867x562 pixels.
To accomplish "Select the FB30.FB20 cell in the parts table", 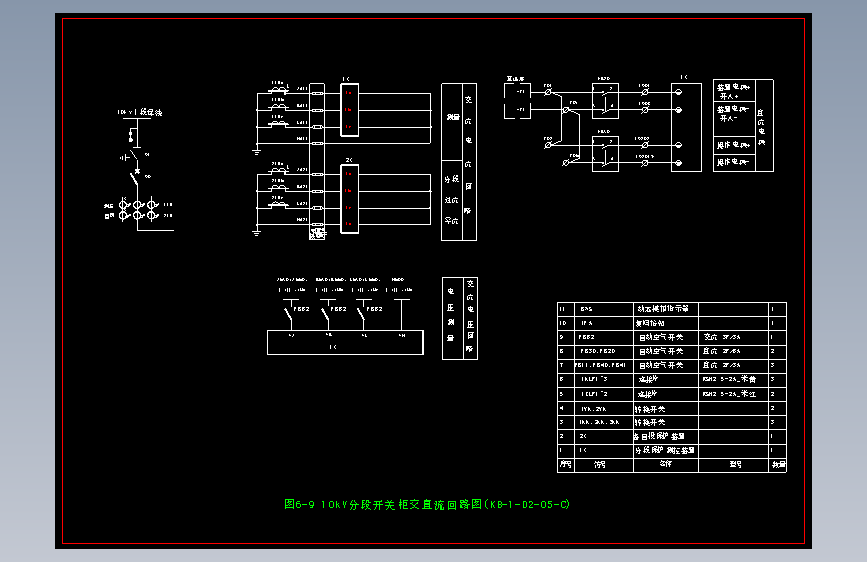I will (604, 351).
